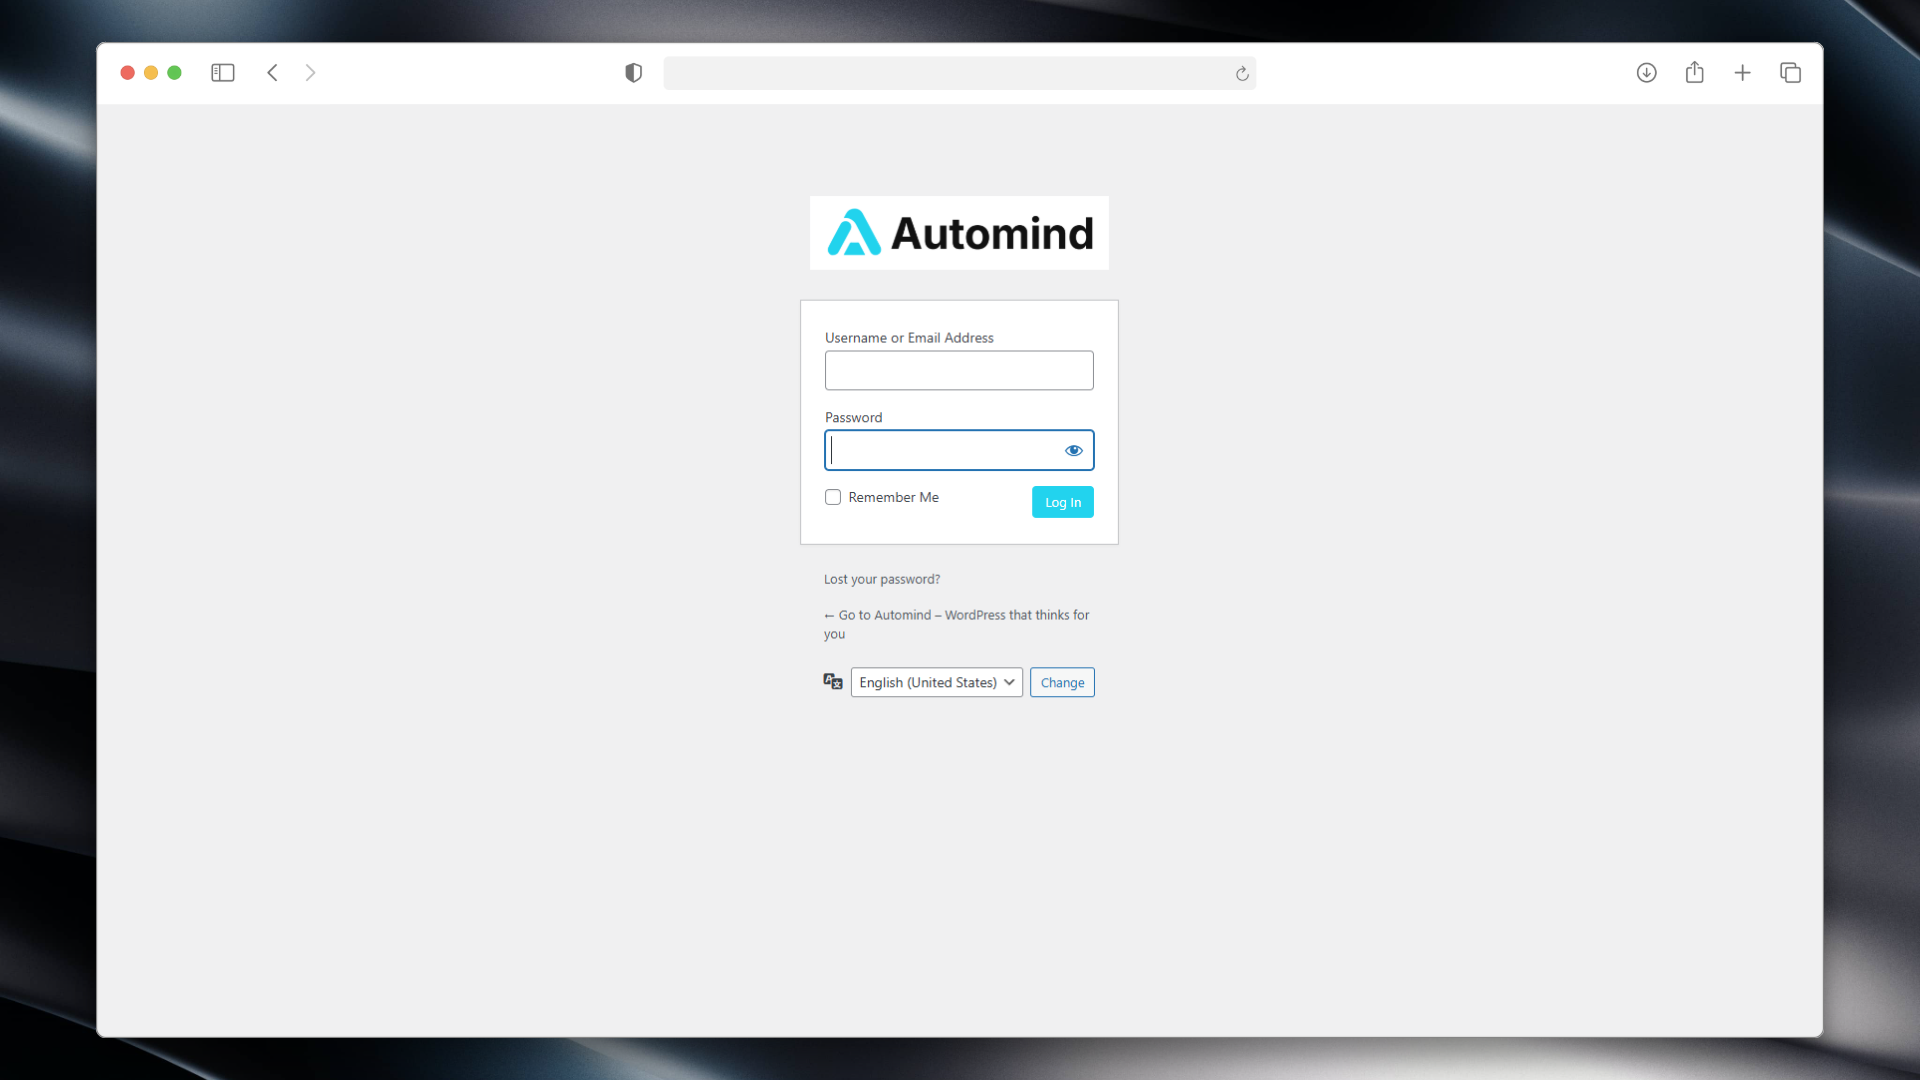Show the password with the eye toggle
Viewport: 1920px width, 1080px height.
1073,450
